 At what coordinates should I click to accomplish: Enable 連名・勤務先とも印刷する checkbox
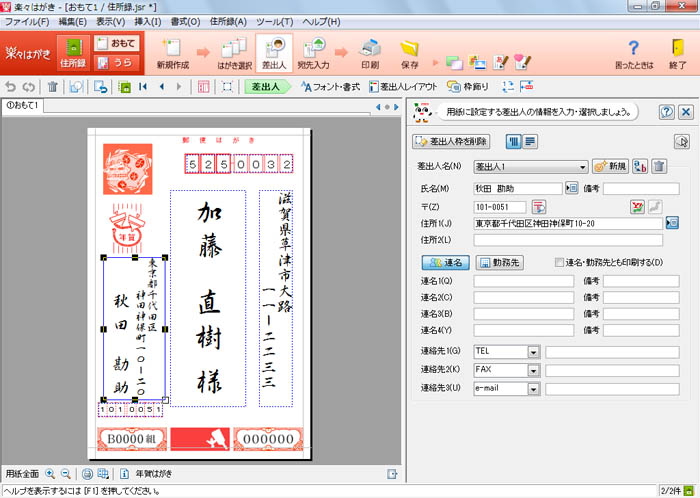pos(560,263)
